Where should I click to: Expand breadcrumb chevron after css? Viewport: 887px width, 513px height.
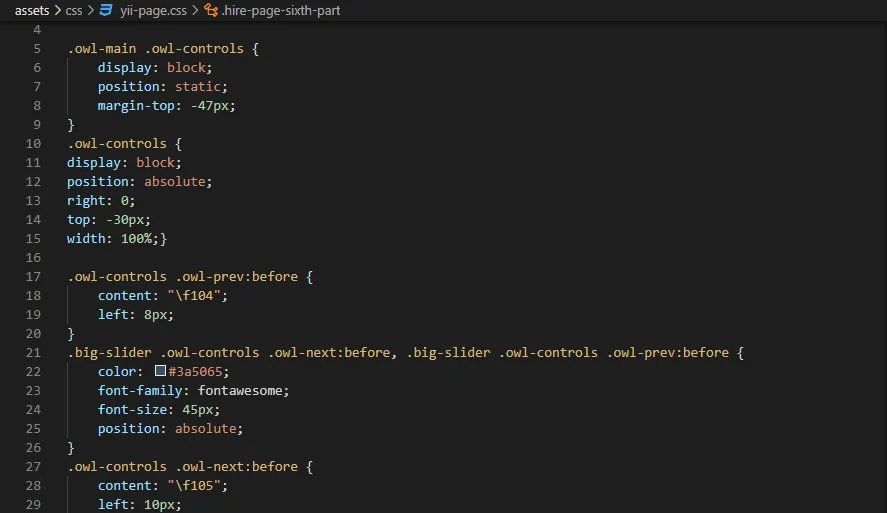click(x=91, y=10)
